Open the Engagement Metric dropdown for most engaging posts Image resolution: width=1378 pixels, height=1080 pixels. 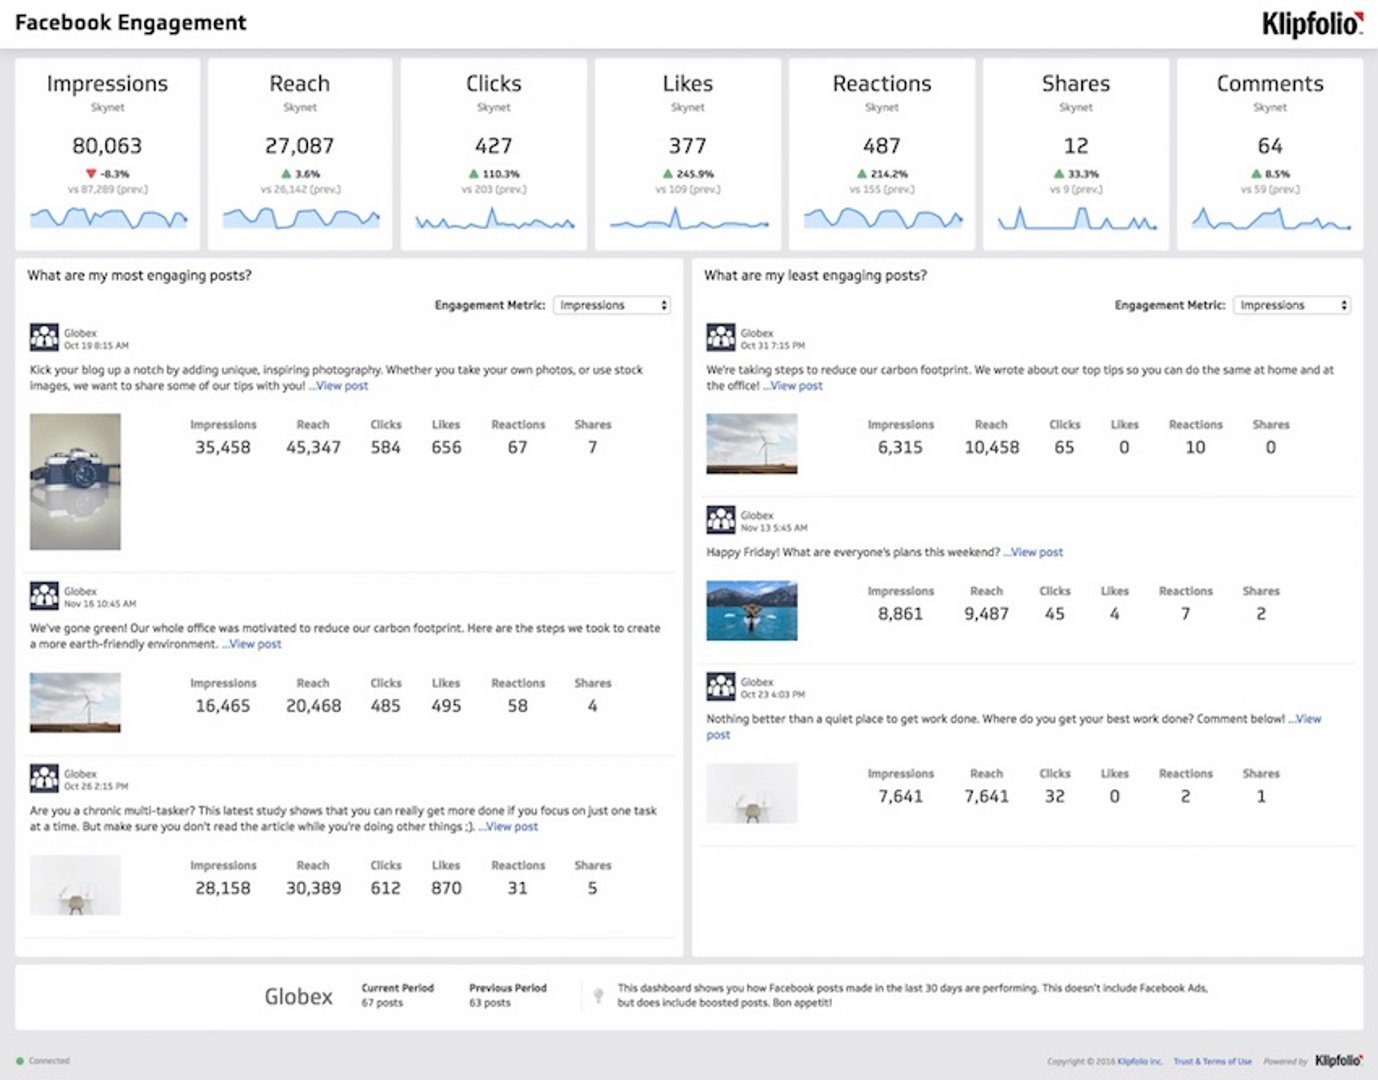tap(612, 305)
